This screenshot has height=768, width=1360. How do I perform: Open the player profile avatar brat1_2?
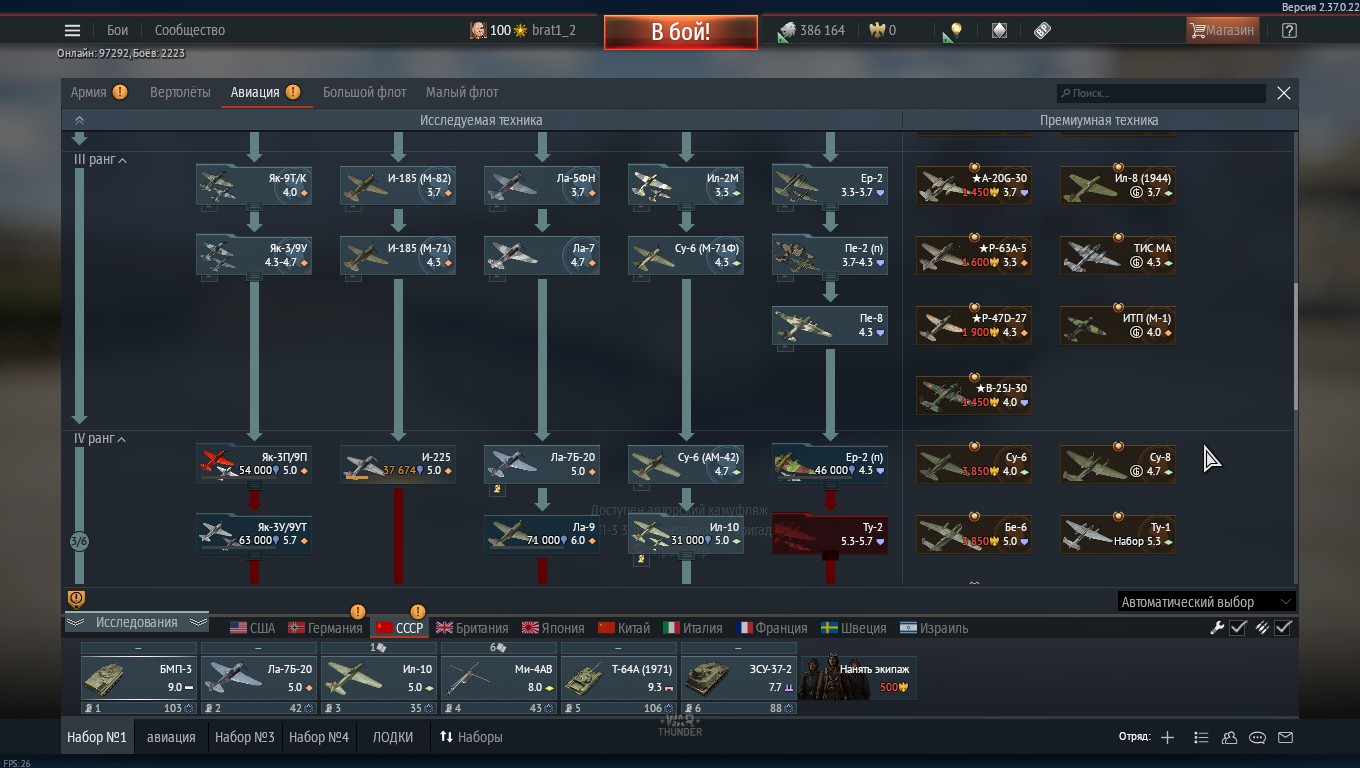478,30
